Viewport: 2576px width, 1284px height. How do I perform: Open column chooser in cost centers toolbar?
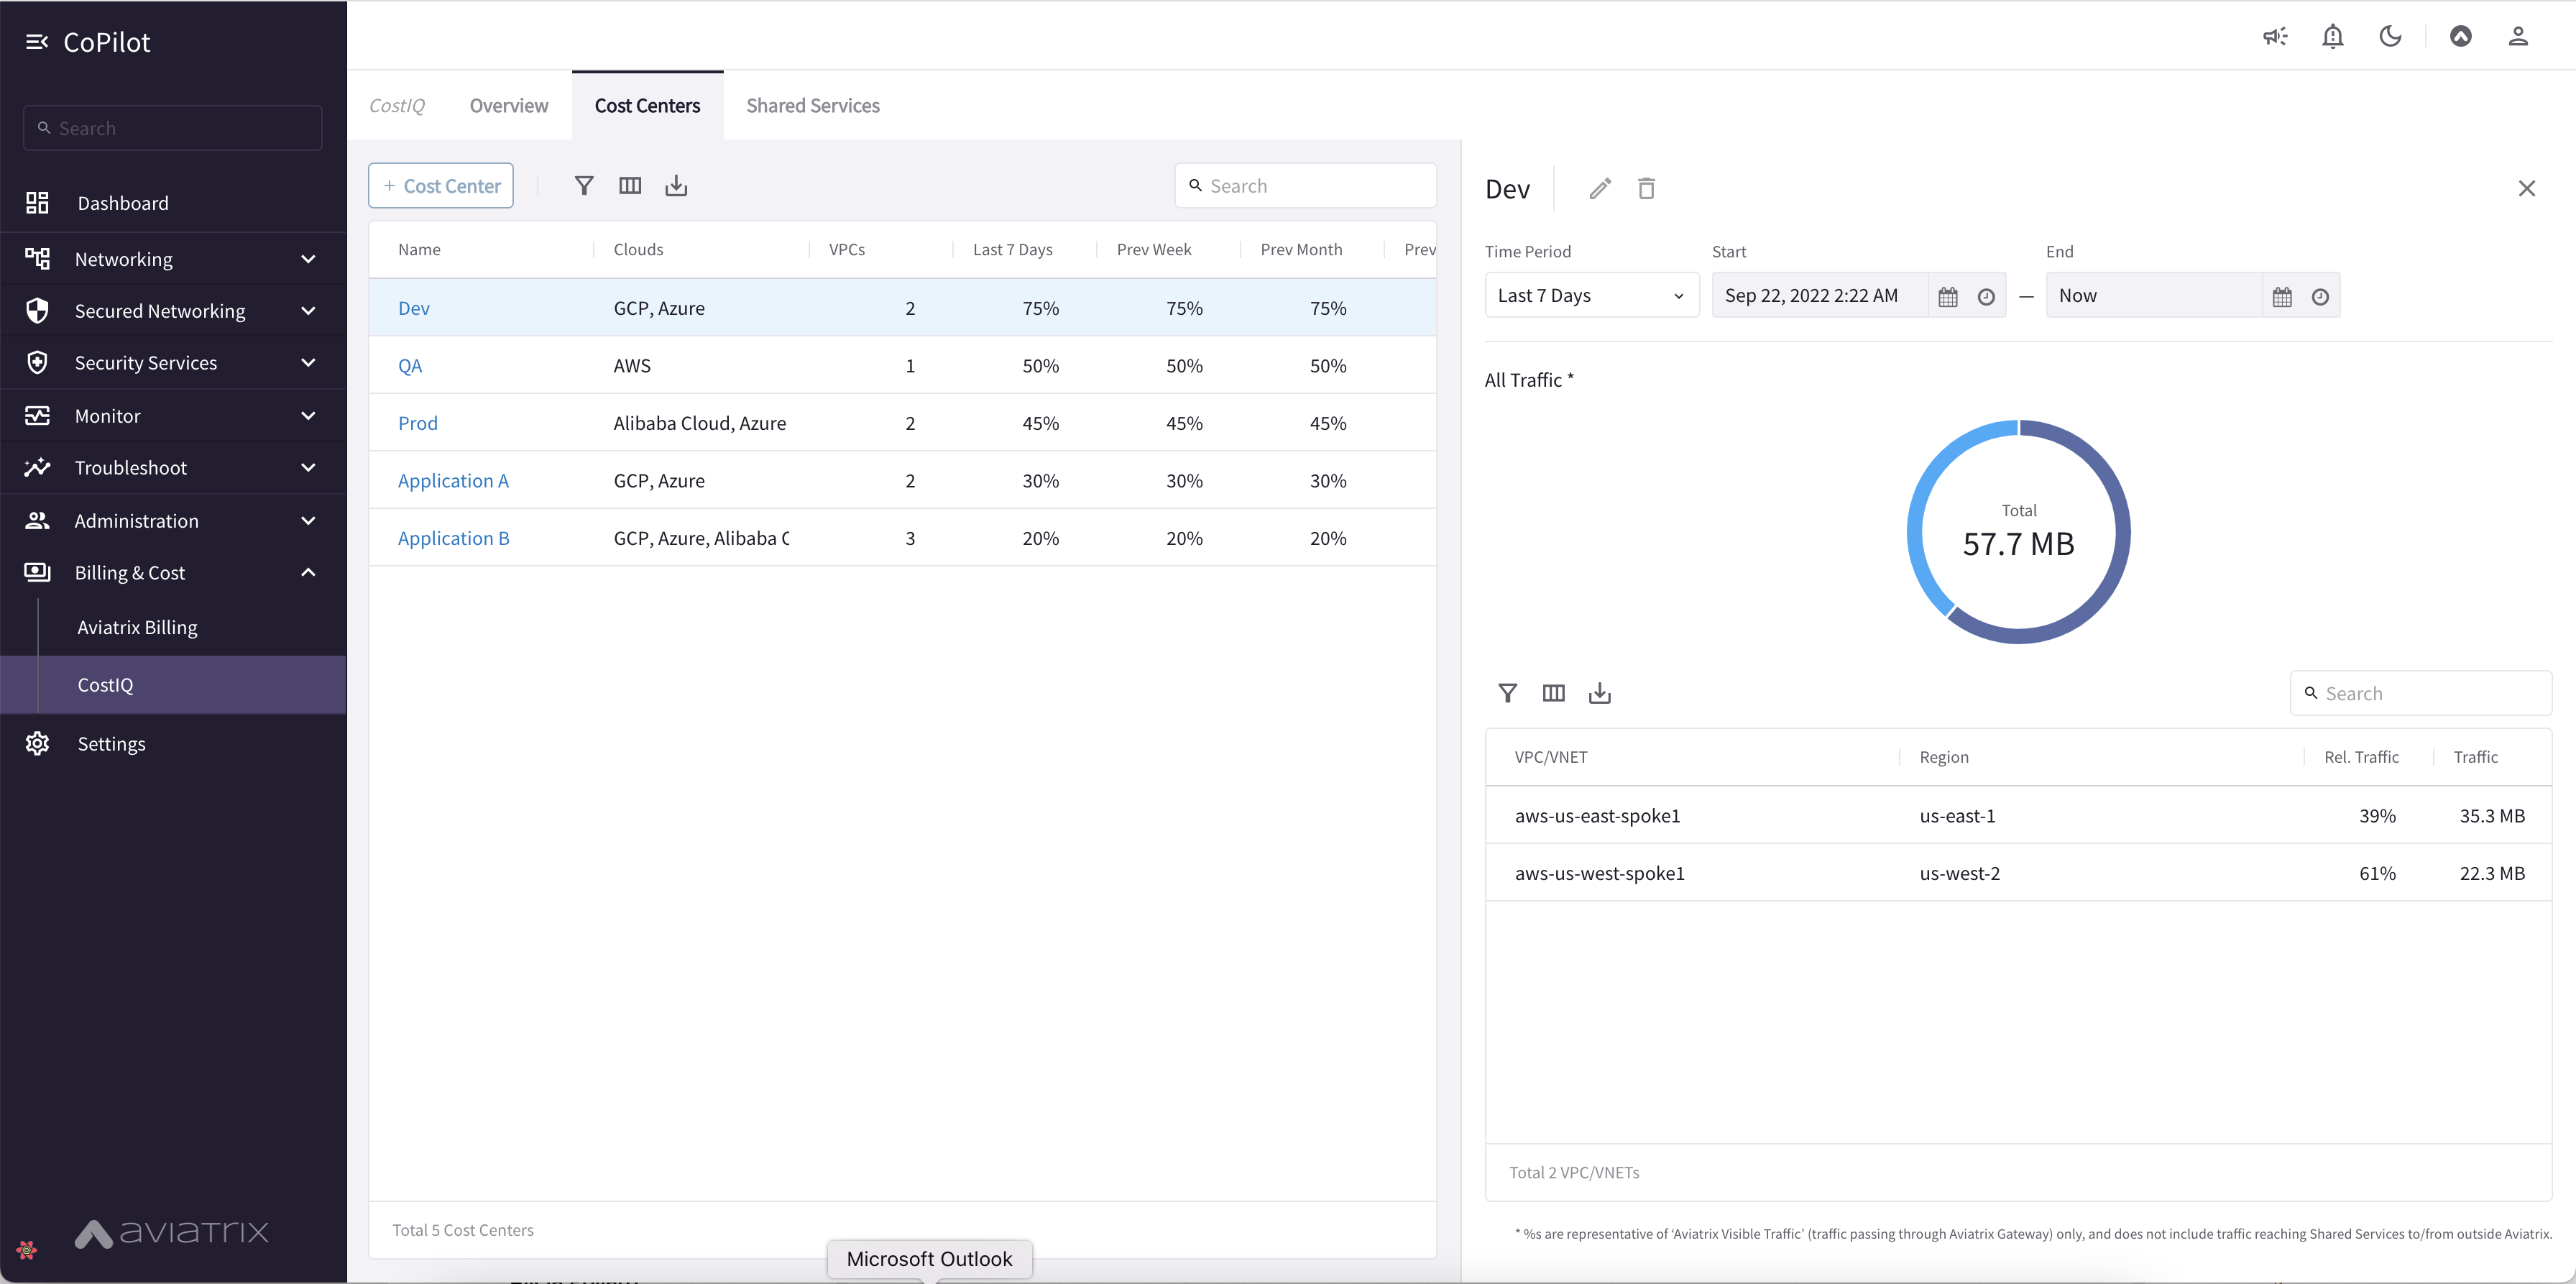click(x=630, y=186)
